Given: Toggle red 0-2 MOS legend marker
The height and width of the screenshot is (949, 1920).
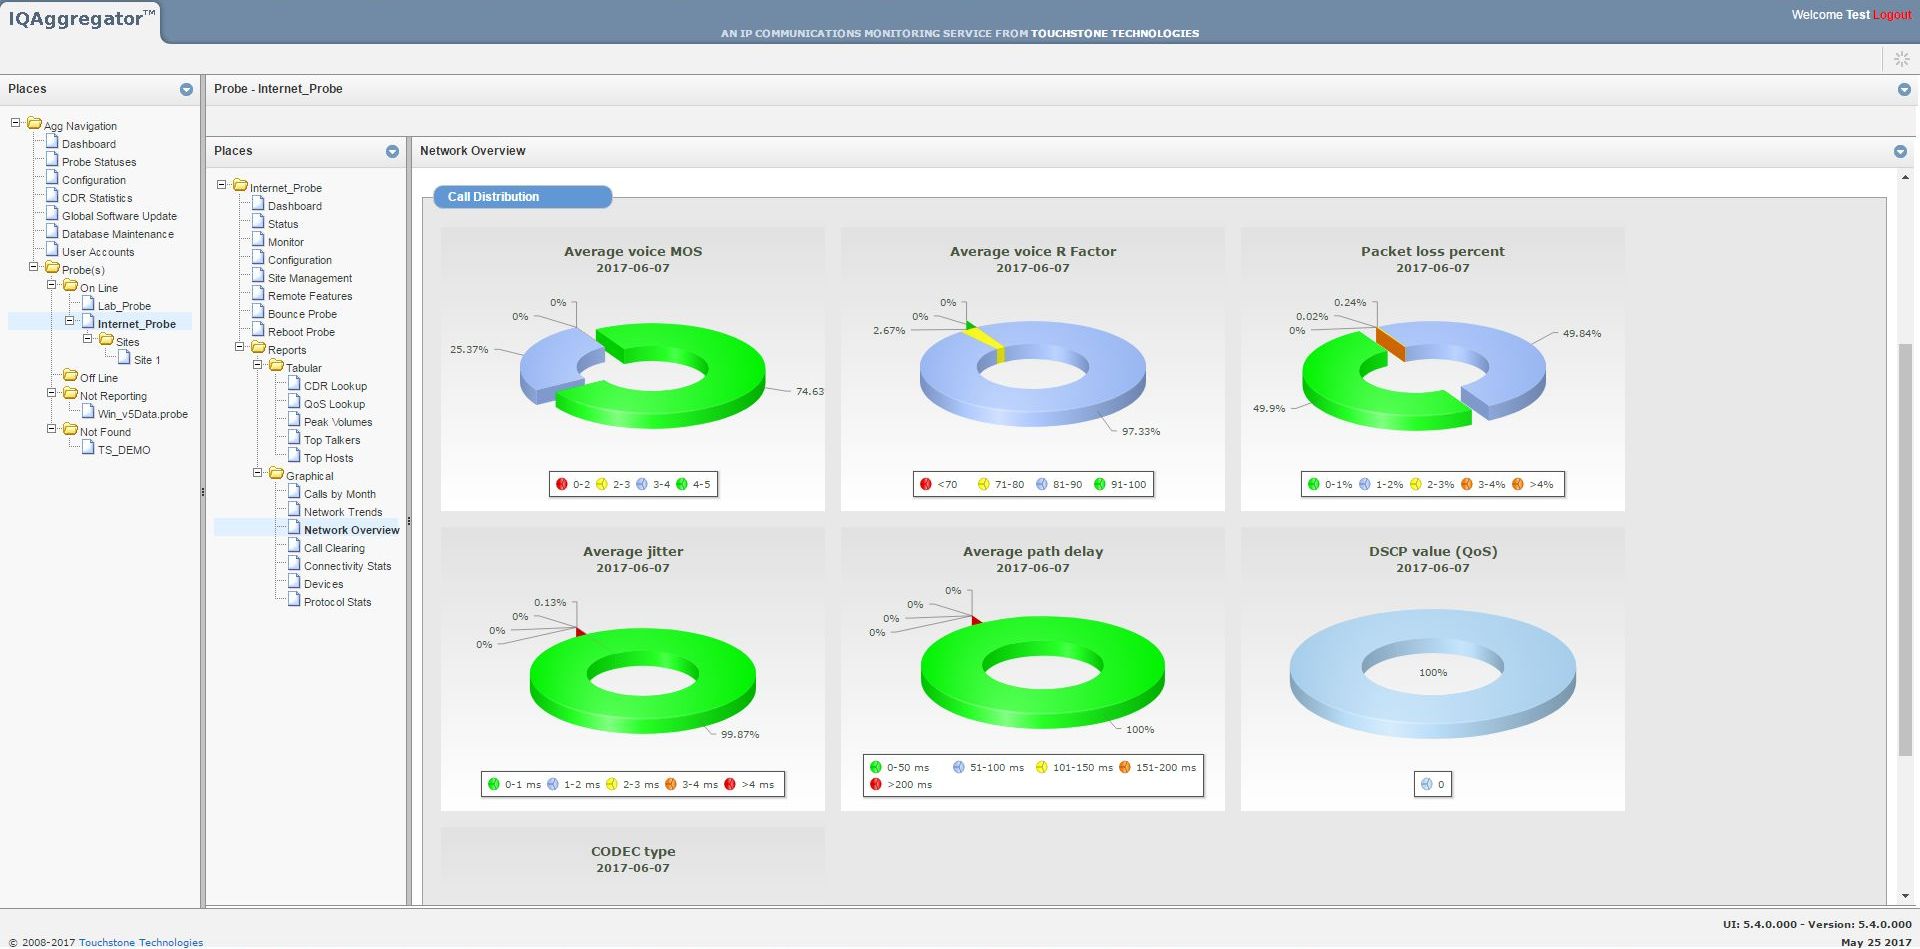Looking at the screenshot, I should (561, 484).
